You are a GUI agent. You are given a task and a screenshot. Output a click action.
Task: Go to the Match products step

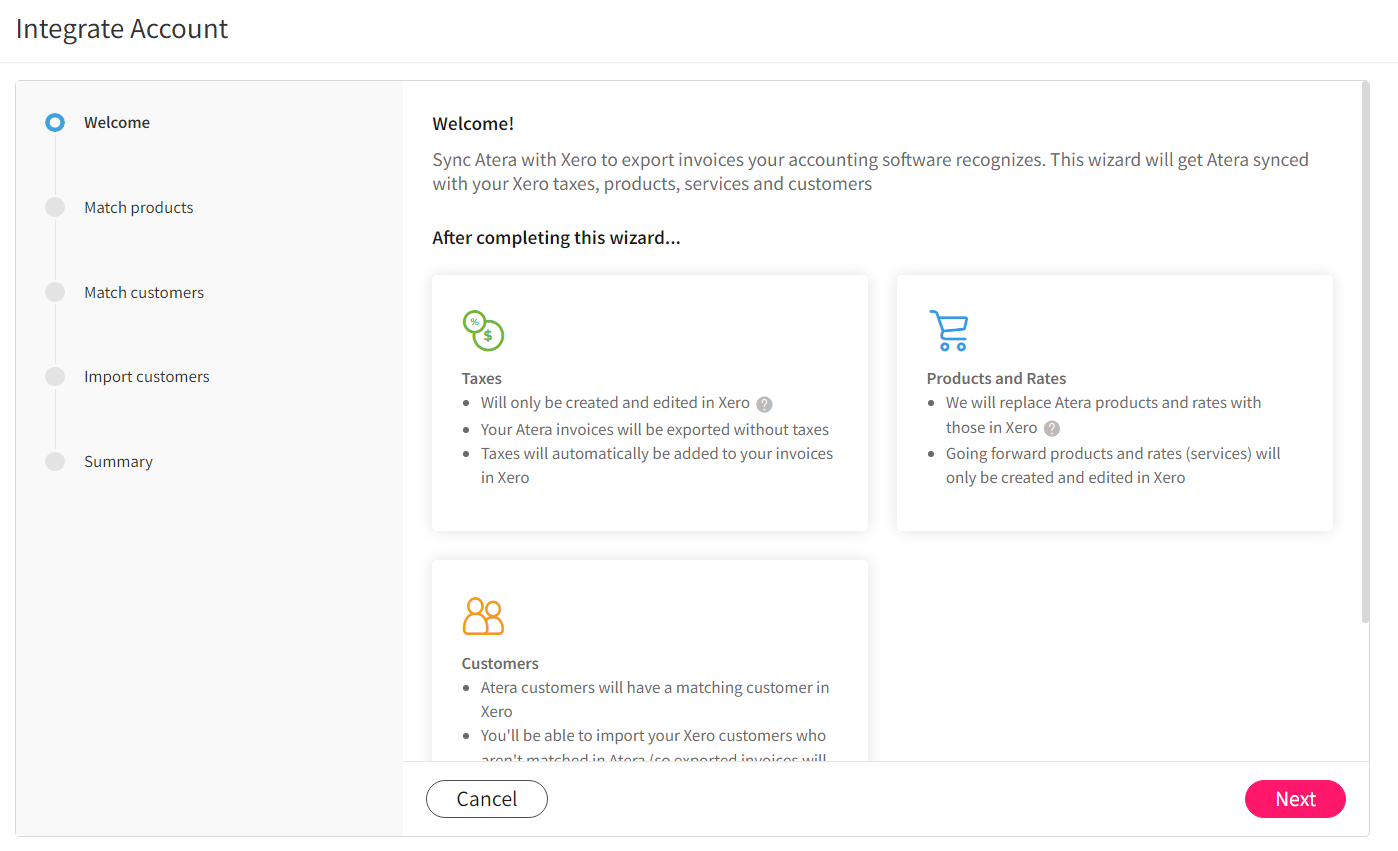click(x=139, y=207)
